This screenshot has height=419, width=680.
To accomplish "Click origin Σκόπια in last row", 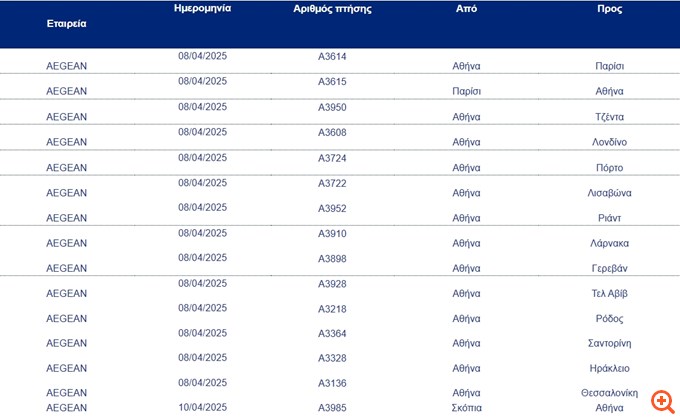I will 466,408.
